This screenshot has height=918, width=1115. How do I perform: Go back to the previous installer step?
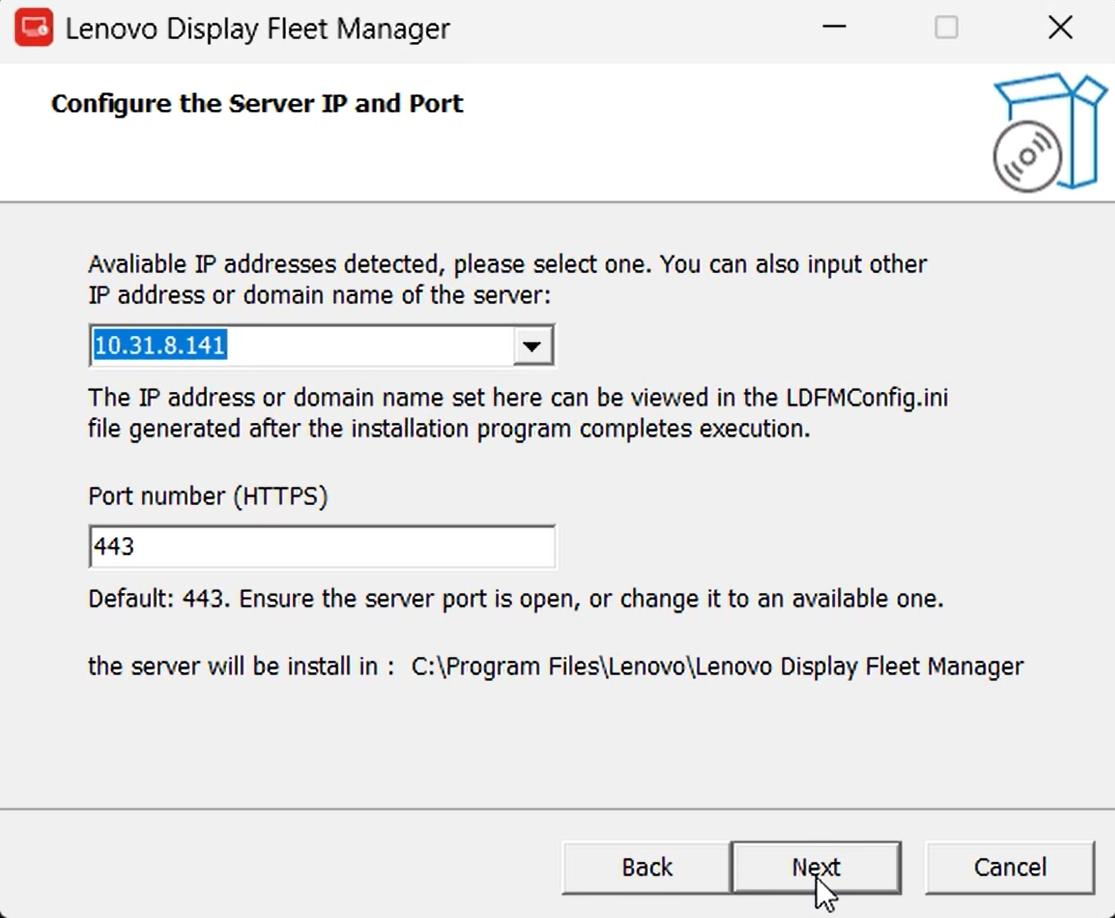[x=646, y=867]
